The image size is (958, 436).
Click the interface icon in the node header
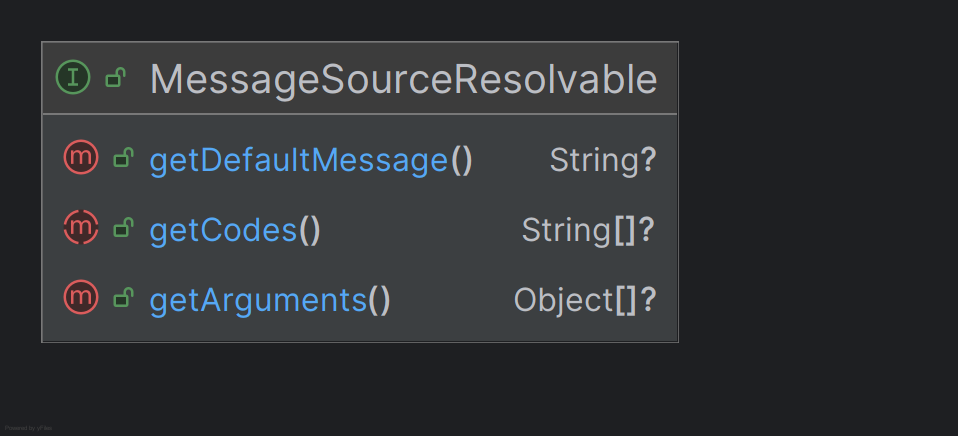[73, 78]
